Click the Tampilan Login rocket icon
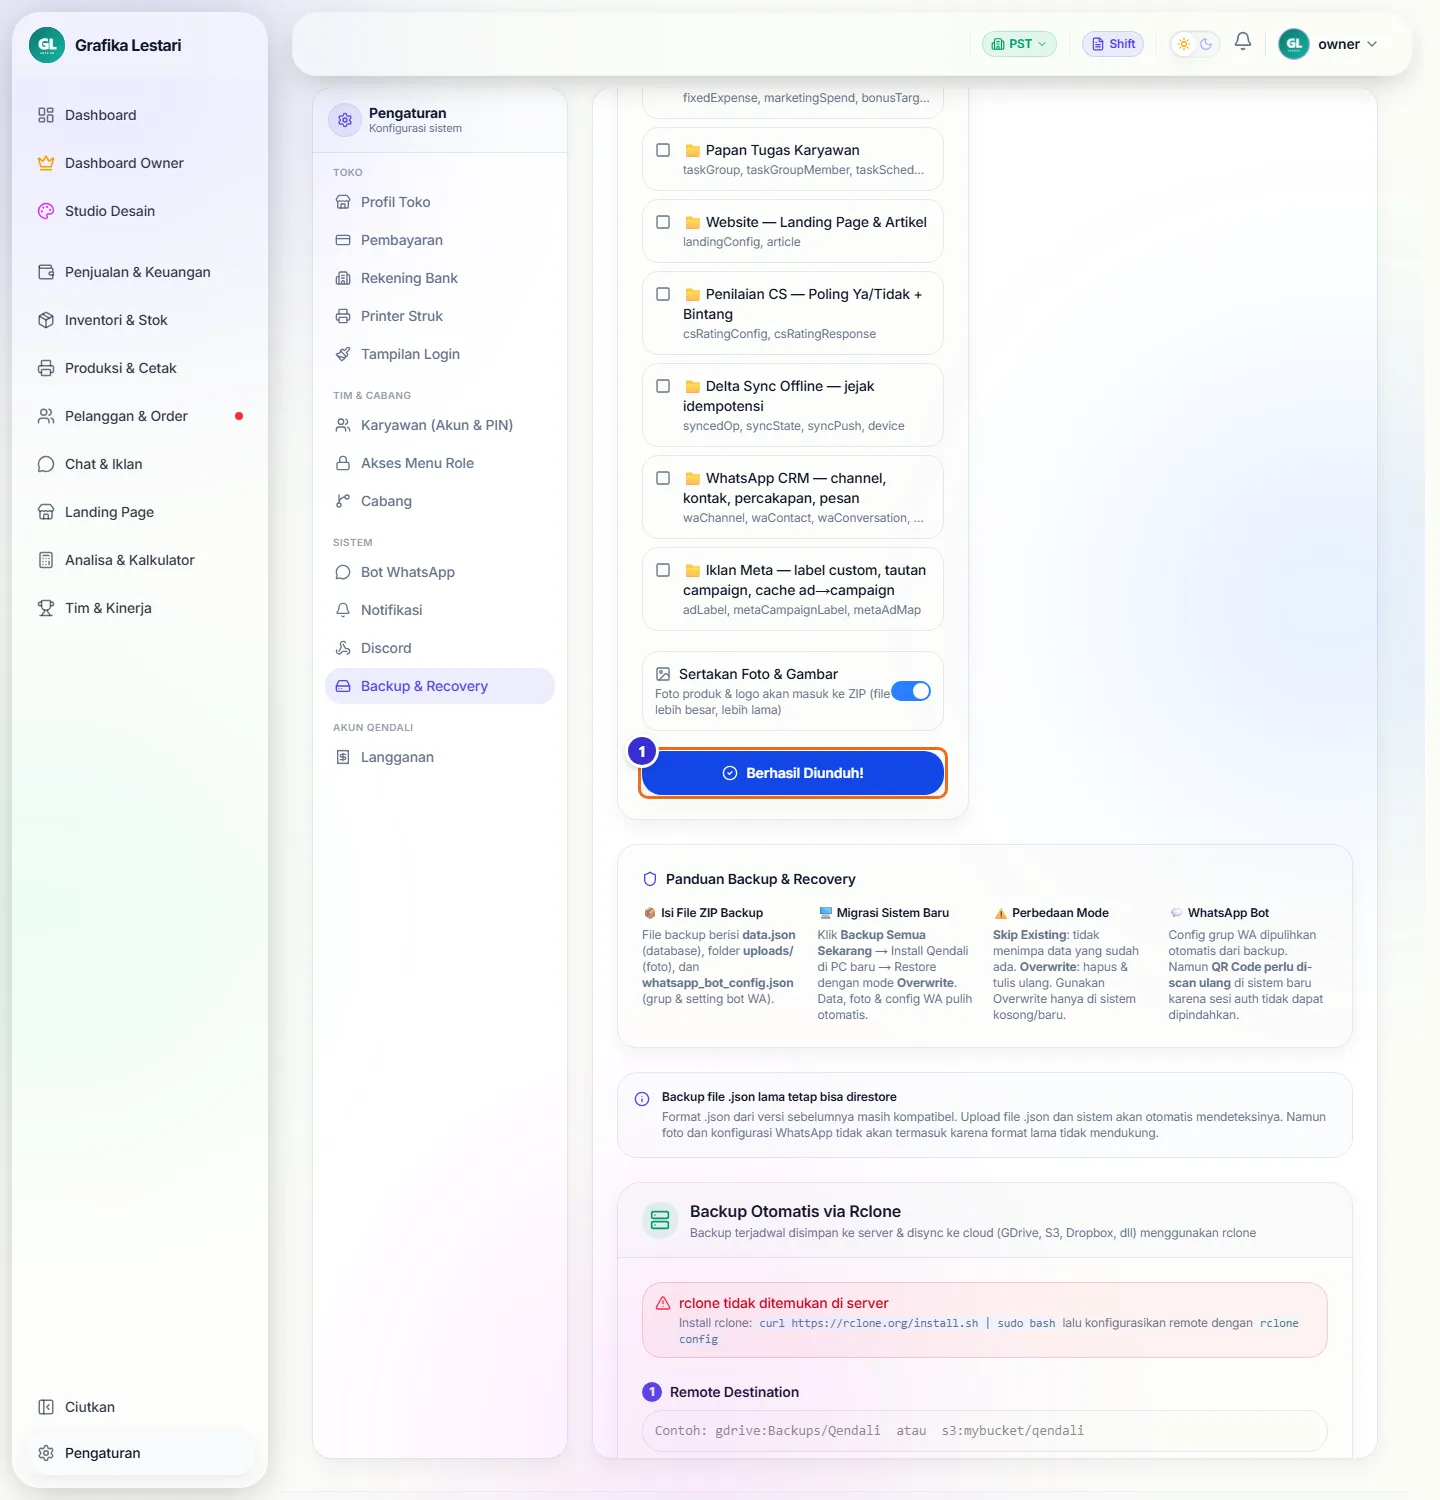 click(343, 354)
